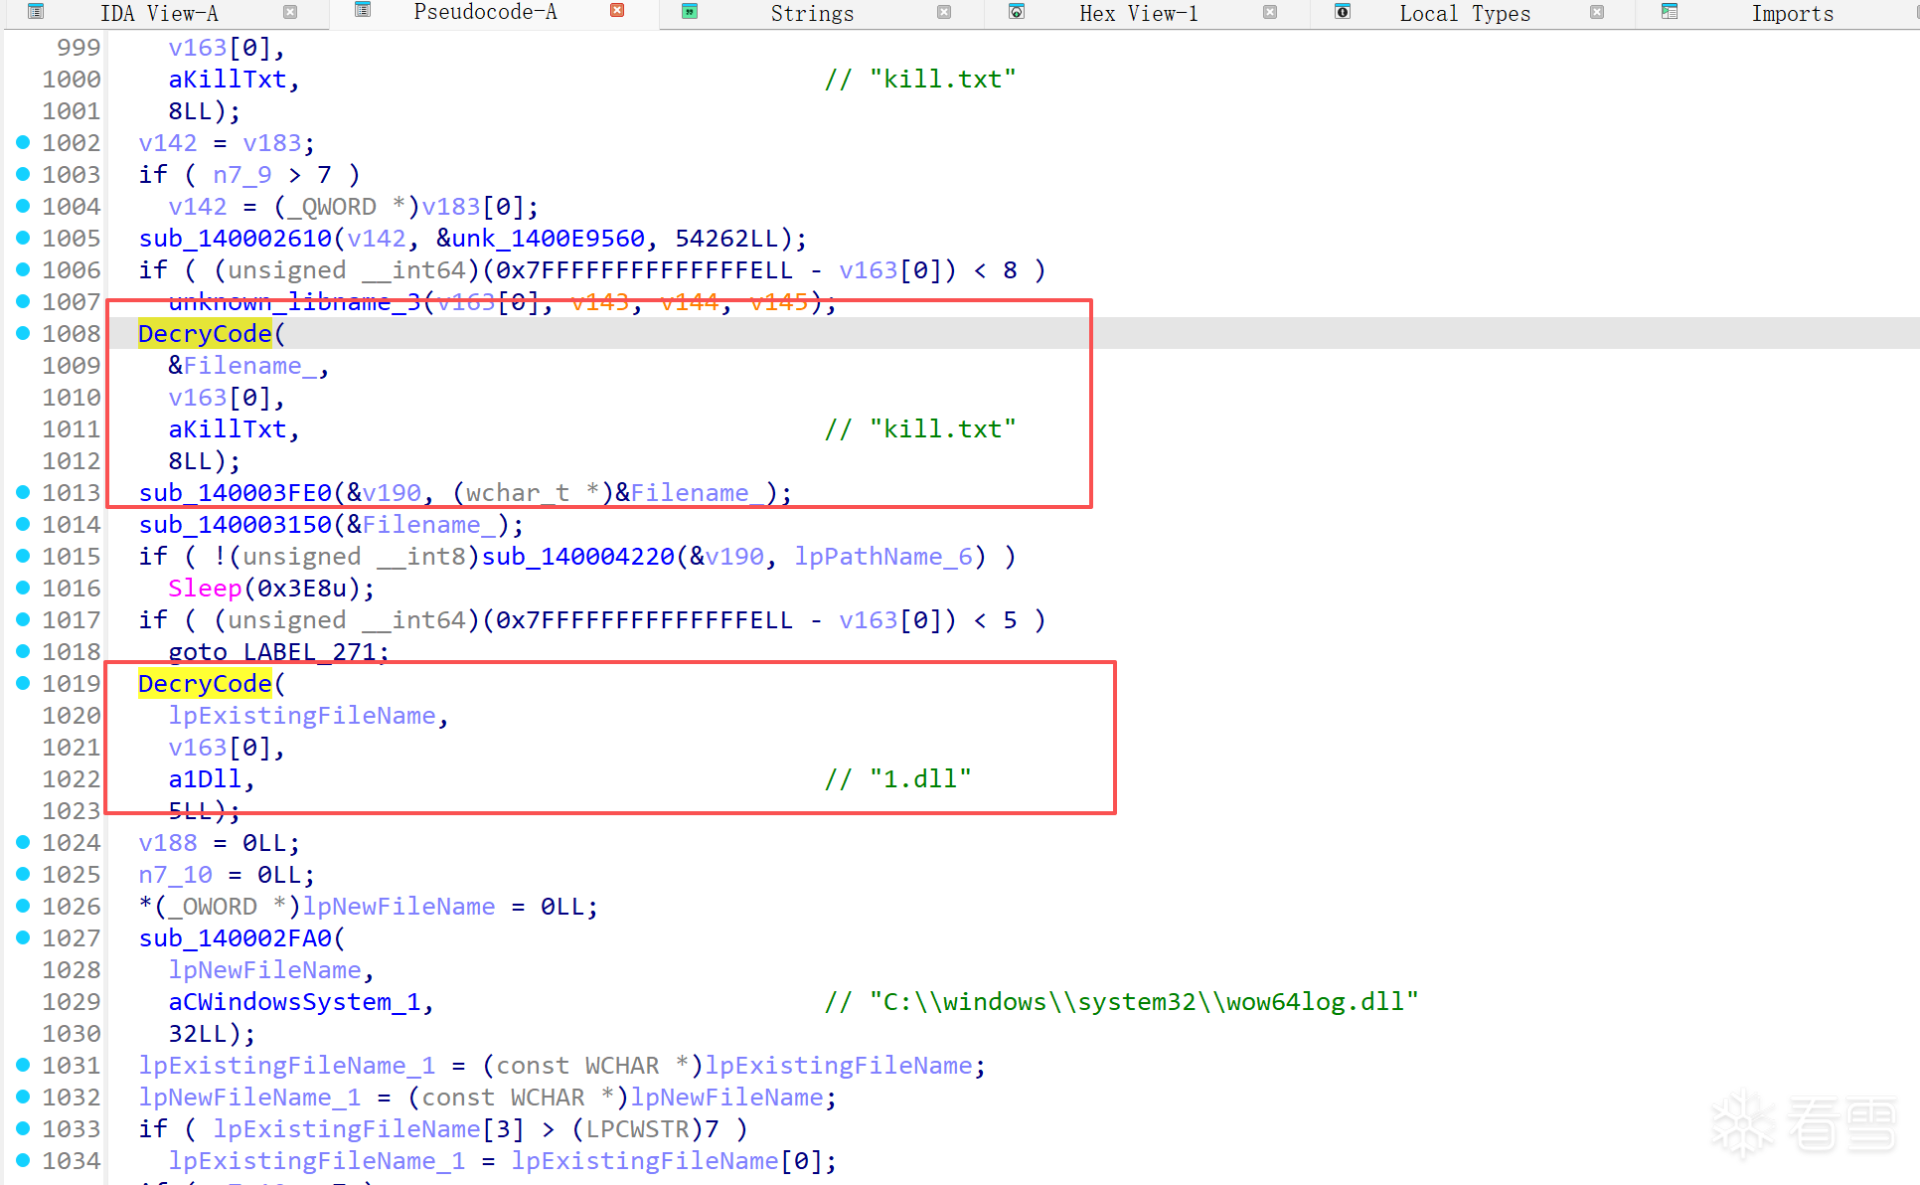The image size is (1920, 1185).
Task: Click the Strings tab icon
Action: (689, 12)
